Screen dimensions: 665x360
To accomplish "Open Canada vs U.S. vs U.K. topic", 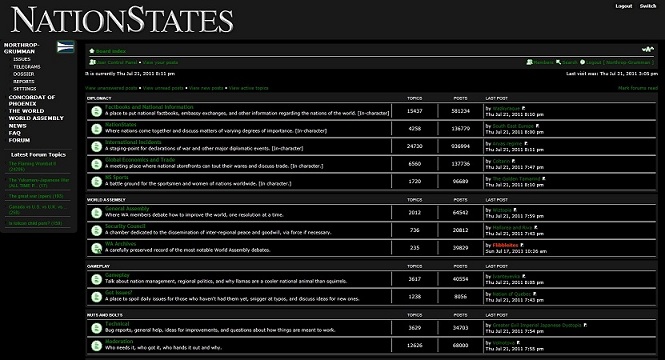I will [37, 209].
